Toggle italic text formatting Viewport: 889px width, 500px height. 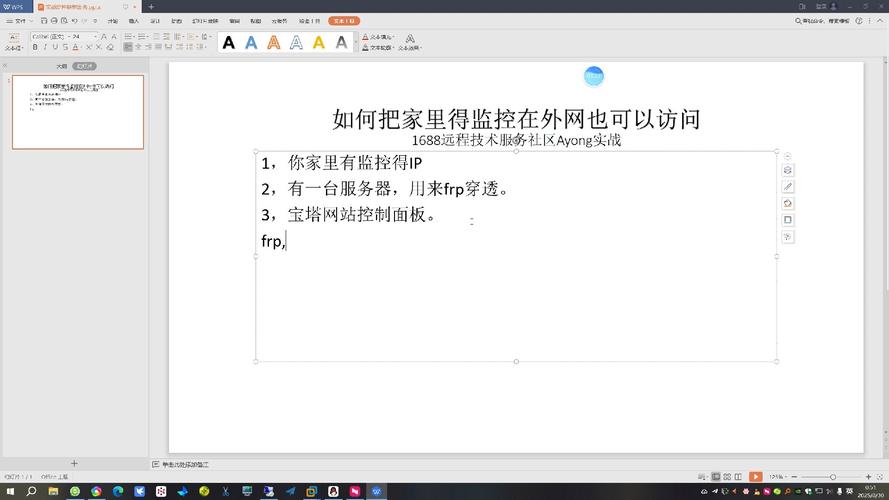pos(45,47)
